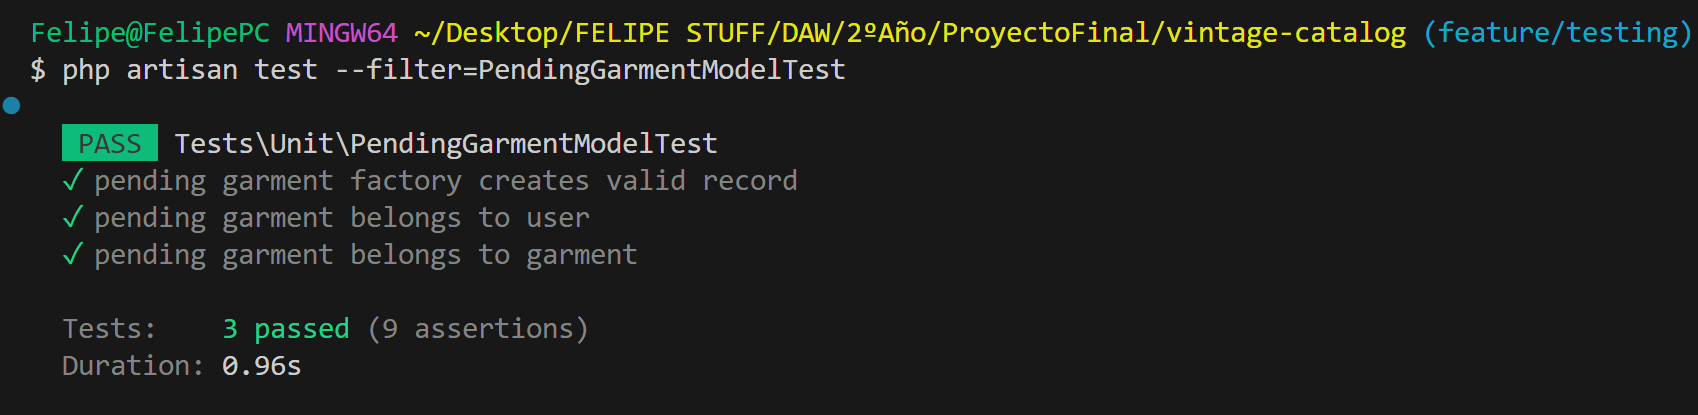Click the blue command decoration dot
Viewport: 1698px width, 415px height.
[x=12, y=105]
